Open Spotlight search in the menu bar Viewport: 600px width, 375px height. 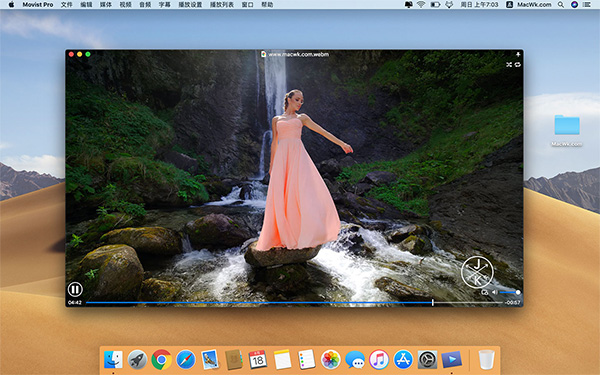coord(561,5)
